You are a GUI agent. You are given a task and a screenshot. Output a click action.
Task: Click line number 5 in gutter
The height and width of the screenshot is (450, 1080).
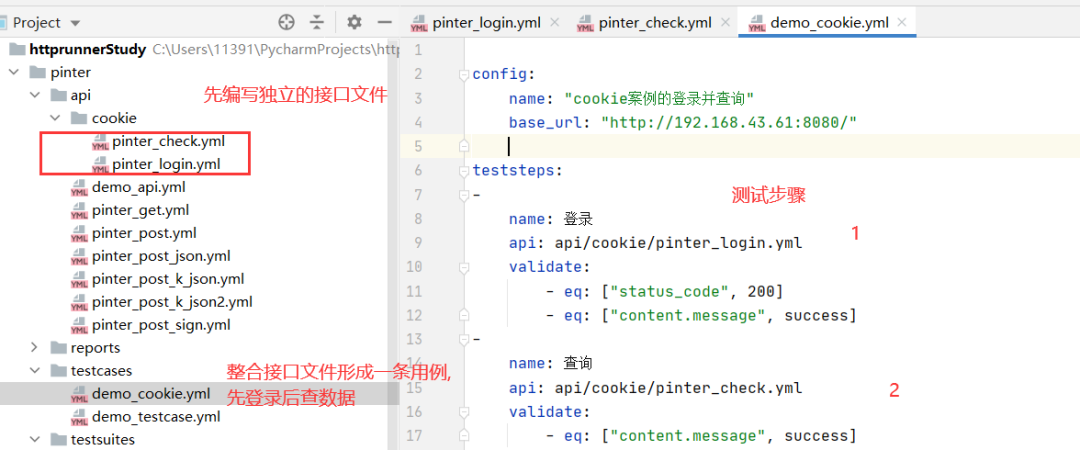(419, 146)
